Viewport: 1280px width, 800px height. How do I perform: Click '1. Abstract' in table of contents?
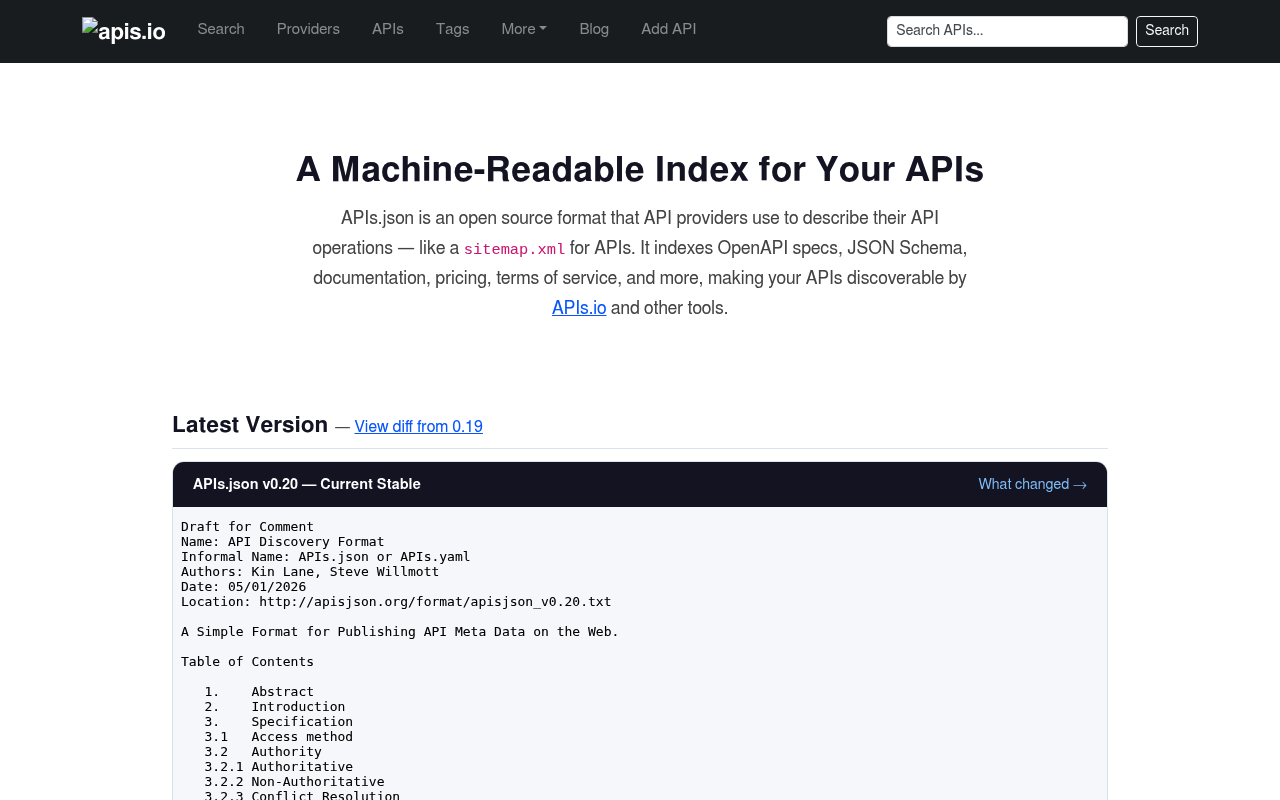(259, 692)
